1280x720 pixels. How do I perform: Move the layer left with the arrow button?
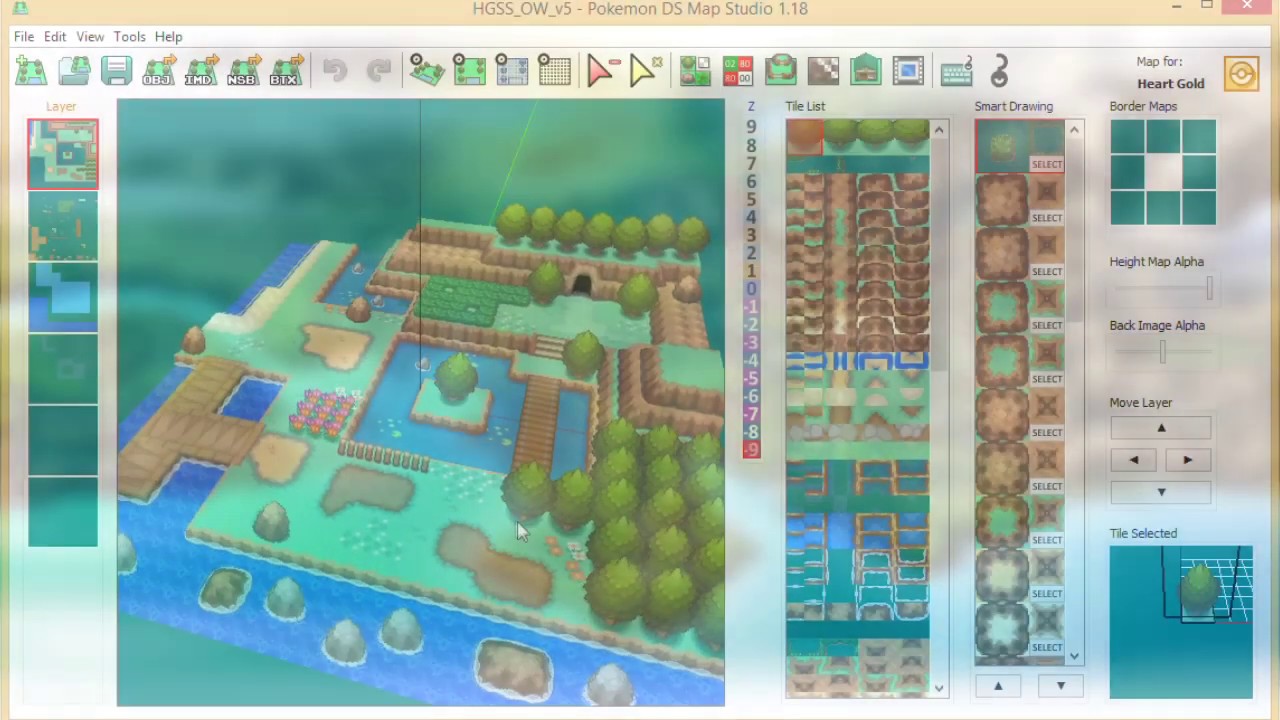point(1134,460)
